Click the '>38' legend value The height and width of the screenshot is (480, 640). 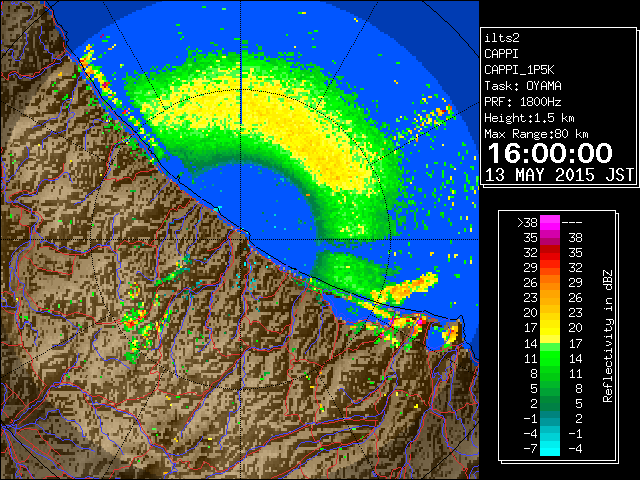tap(527, 223)
